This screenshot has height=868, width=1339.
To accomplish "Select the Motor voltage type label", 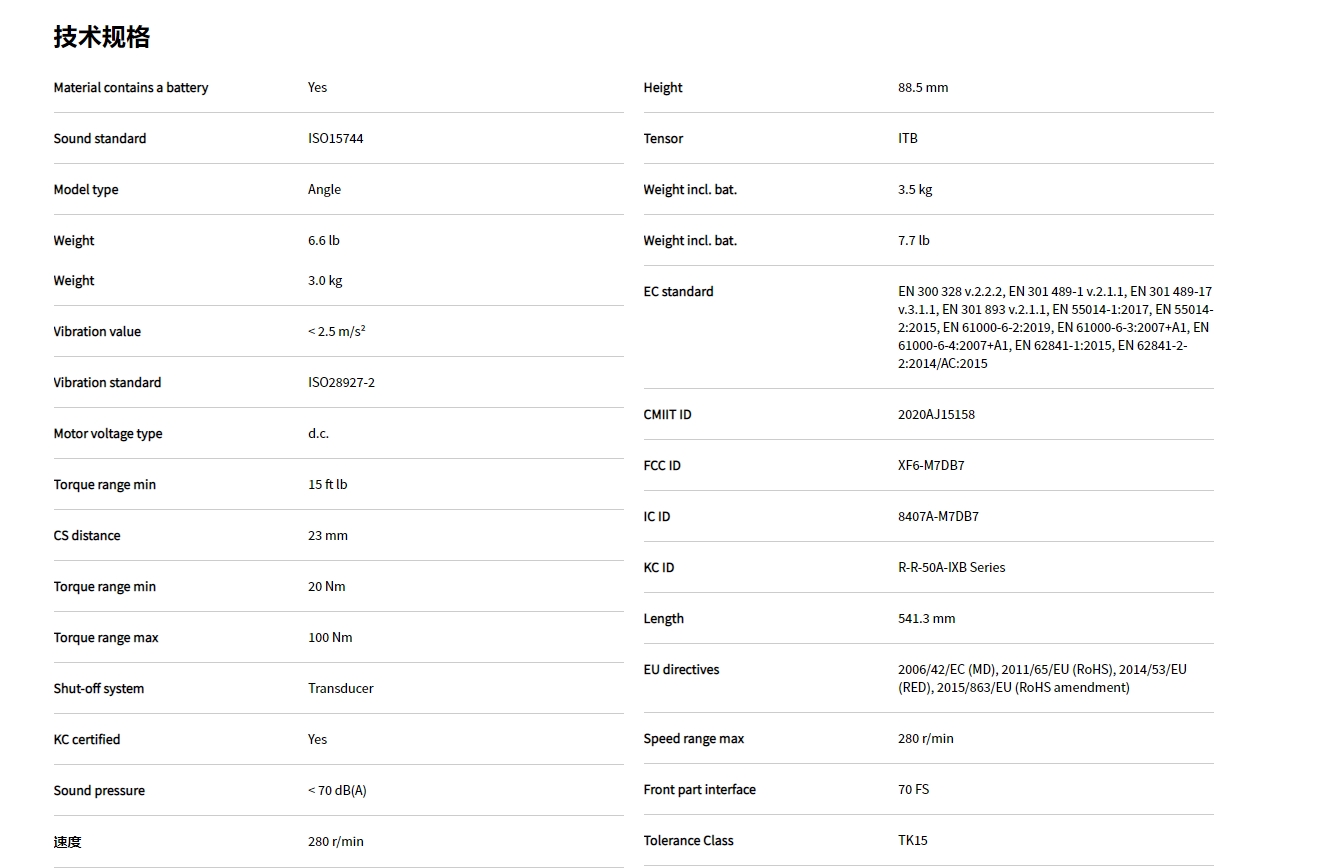I will (108, 434).
